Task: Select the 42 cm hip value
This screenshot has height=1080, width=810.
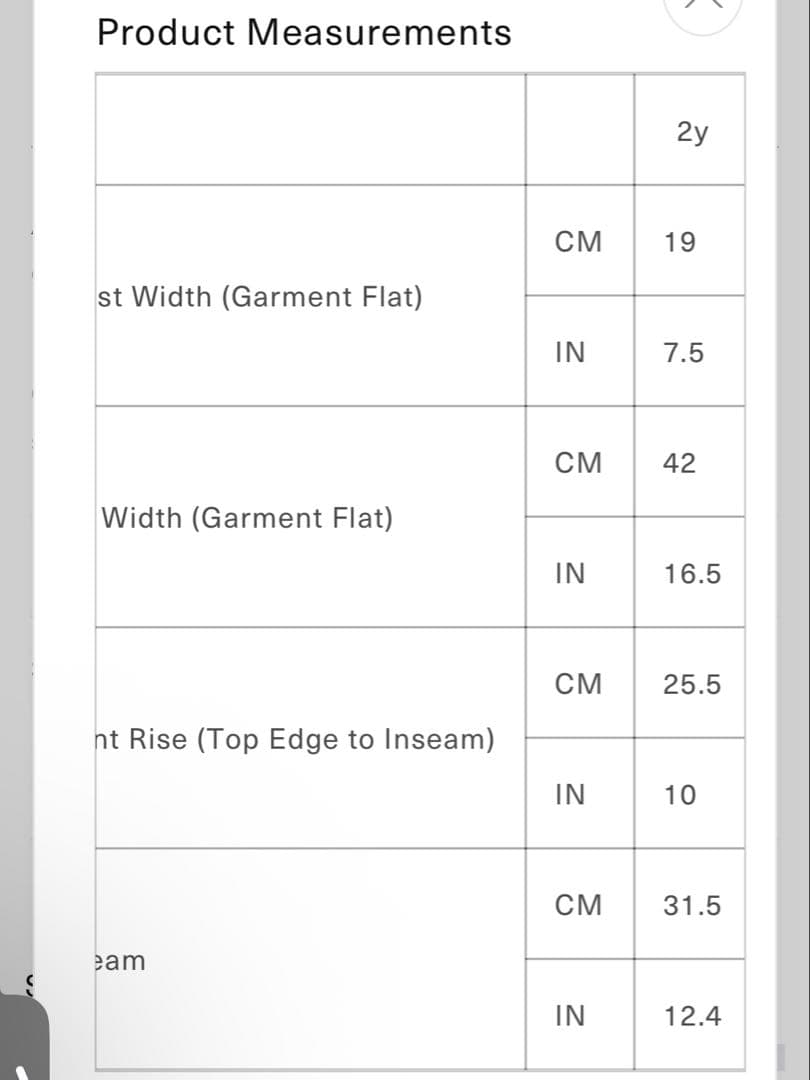Action: [x=680, y=464]
